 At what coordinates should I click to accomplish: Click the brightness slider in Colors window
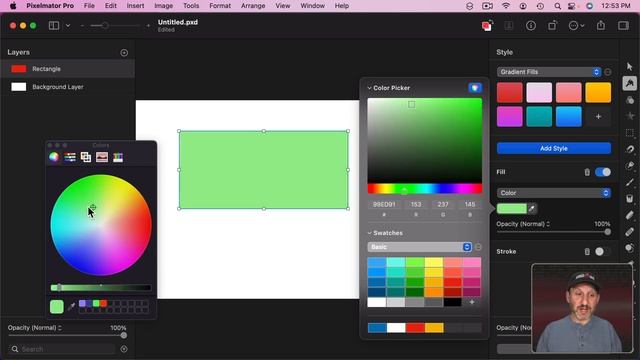[101, 288]
